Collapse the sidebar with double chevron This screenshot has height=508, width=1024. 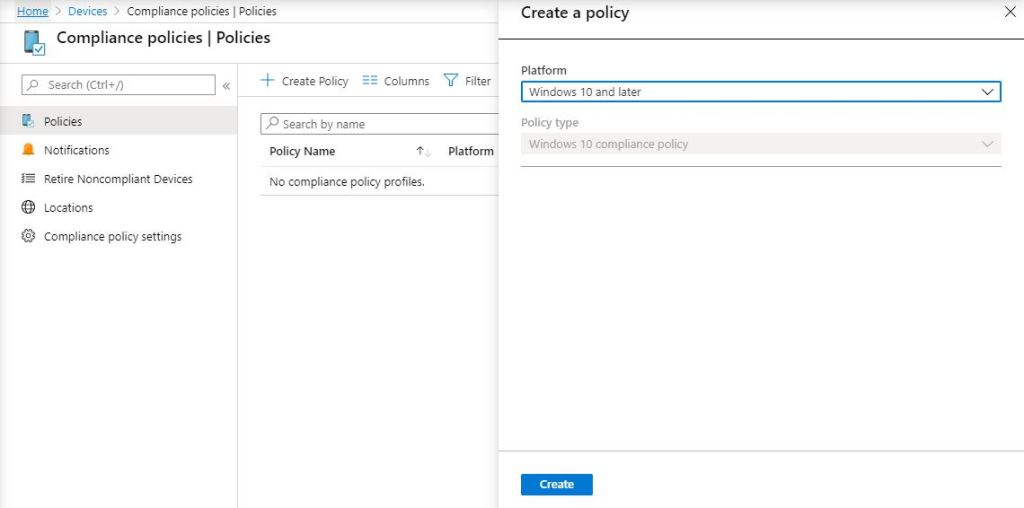tap(226, 86)
